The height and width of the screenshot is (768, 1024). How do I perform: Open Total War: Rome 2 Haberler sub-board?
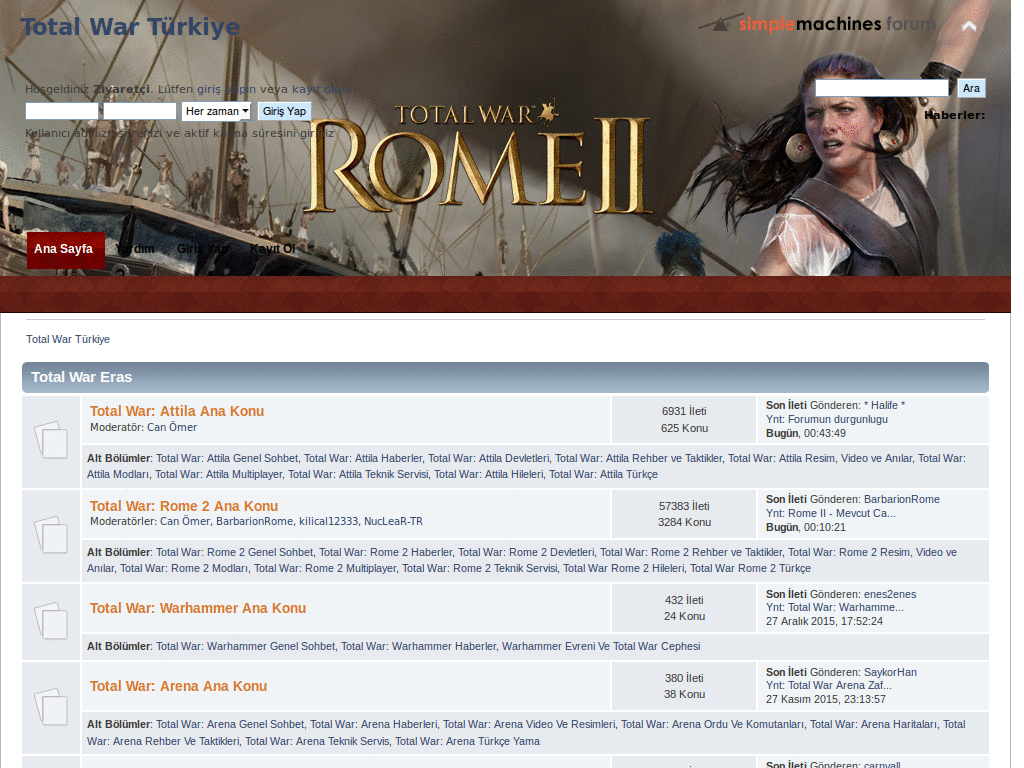pyautogui.click(x=385, y=552)
